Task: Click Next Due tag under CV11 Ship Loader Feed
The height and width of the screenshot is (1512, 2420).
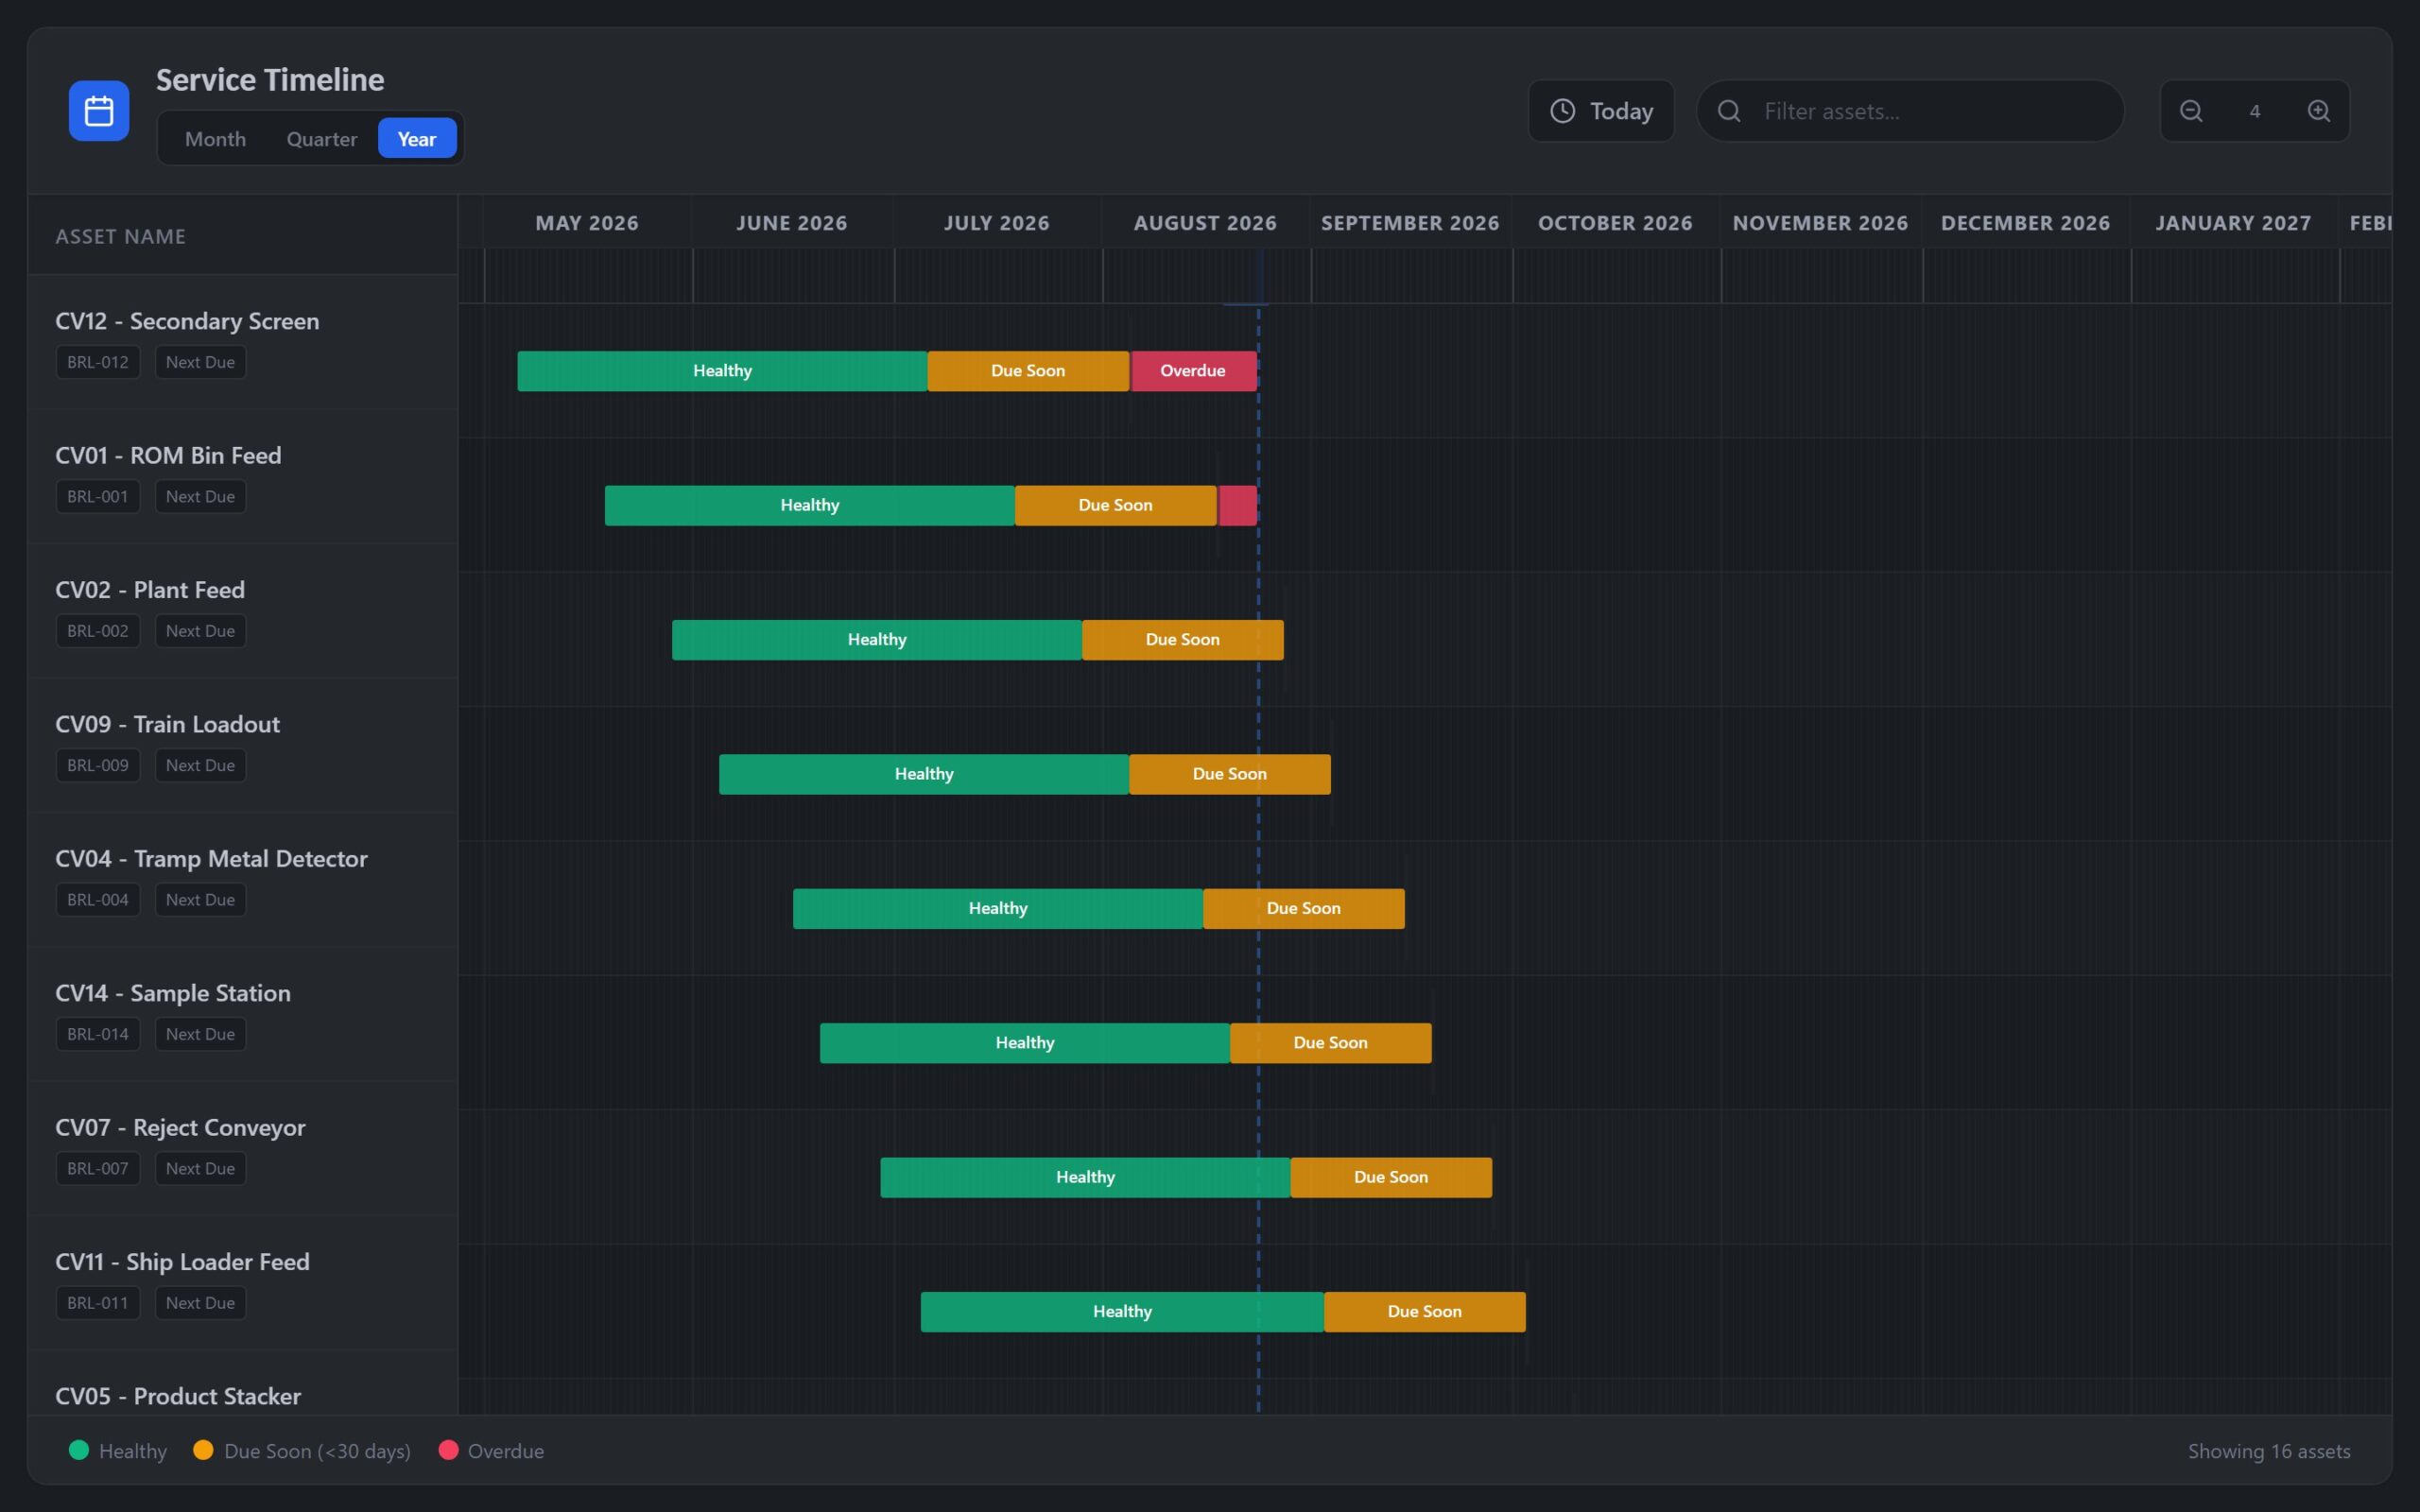Action: point(200,1303)
